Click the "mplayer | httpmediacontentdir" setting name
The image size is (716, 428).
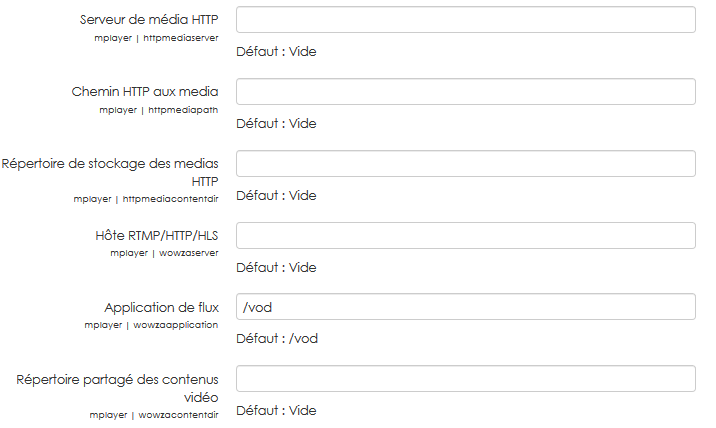pos(145,198)
